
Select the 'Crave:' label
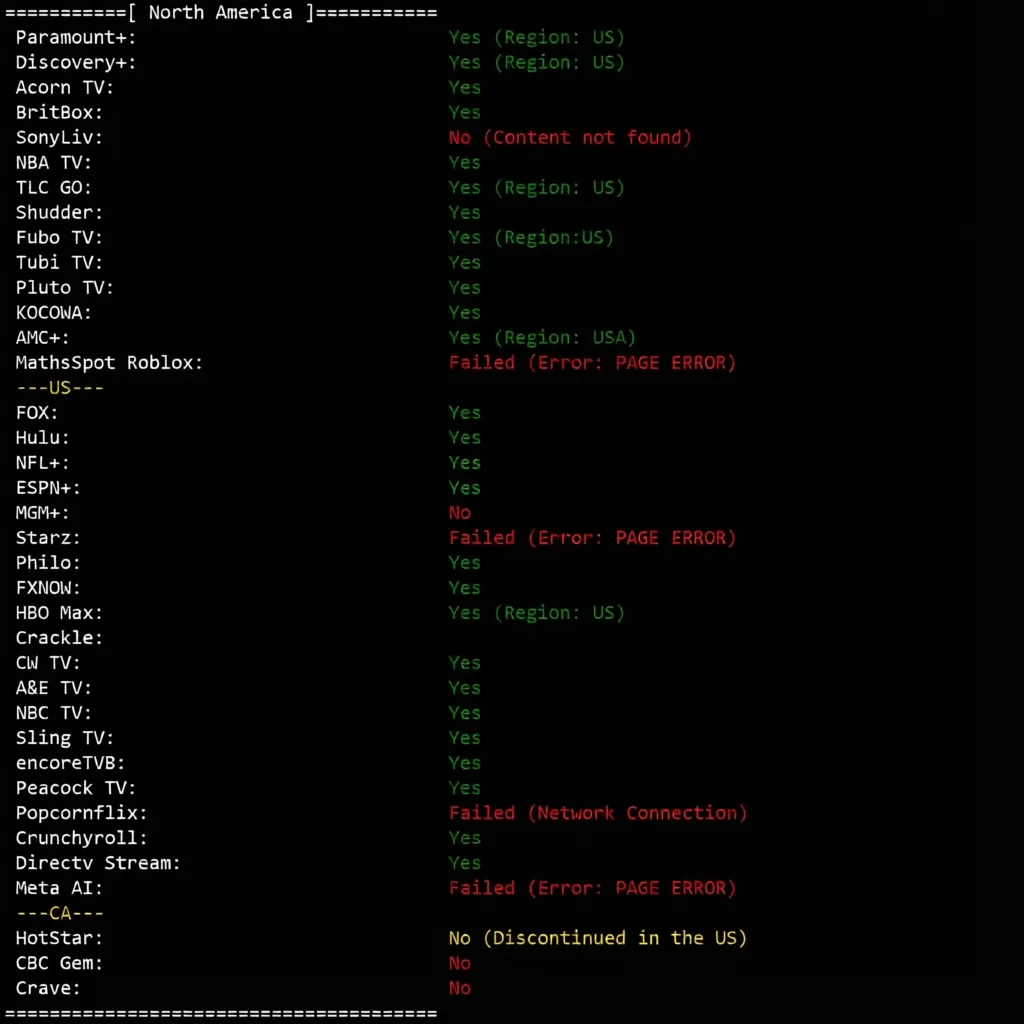[48, 989]
